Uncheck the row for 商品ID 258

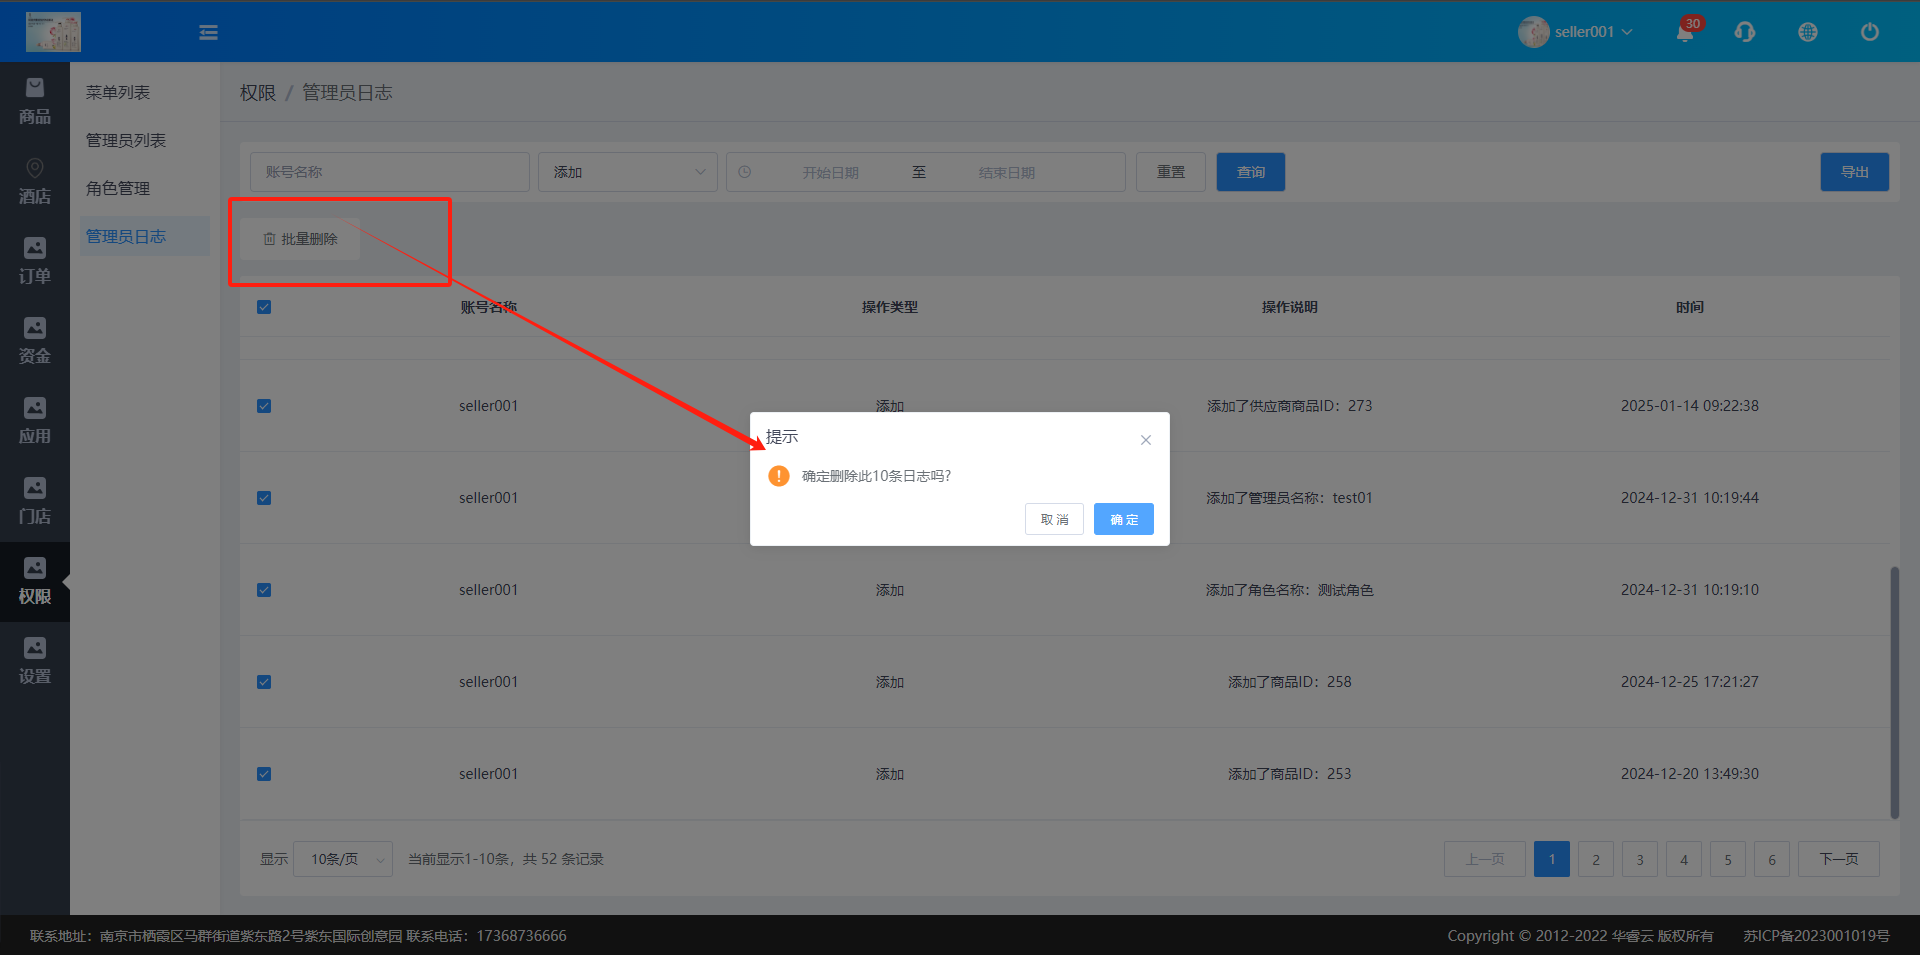264,682
